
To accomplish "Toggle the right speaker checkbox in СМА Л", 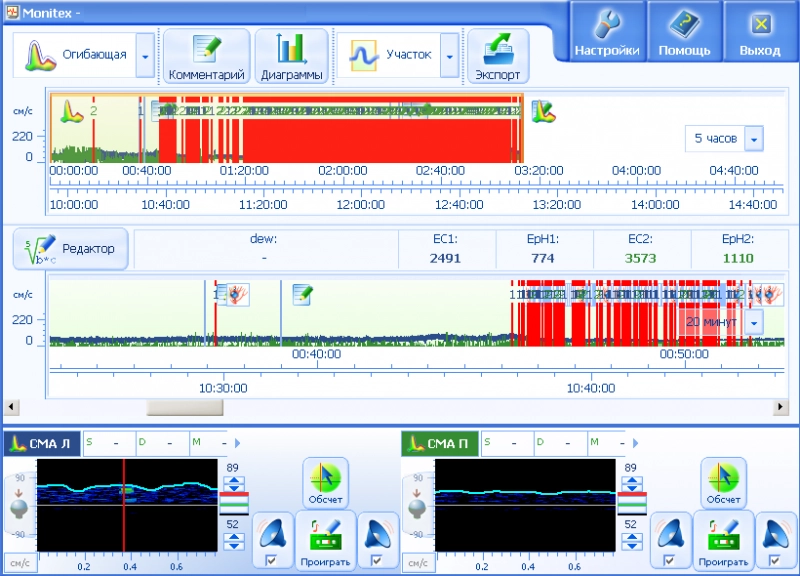I will coord(376,561).
